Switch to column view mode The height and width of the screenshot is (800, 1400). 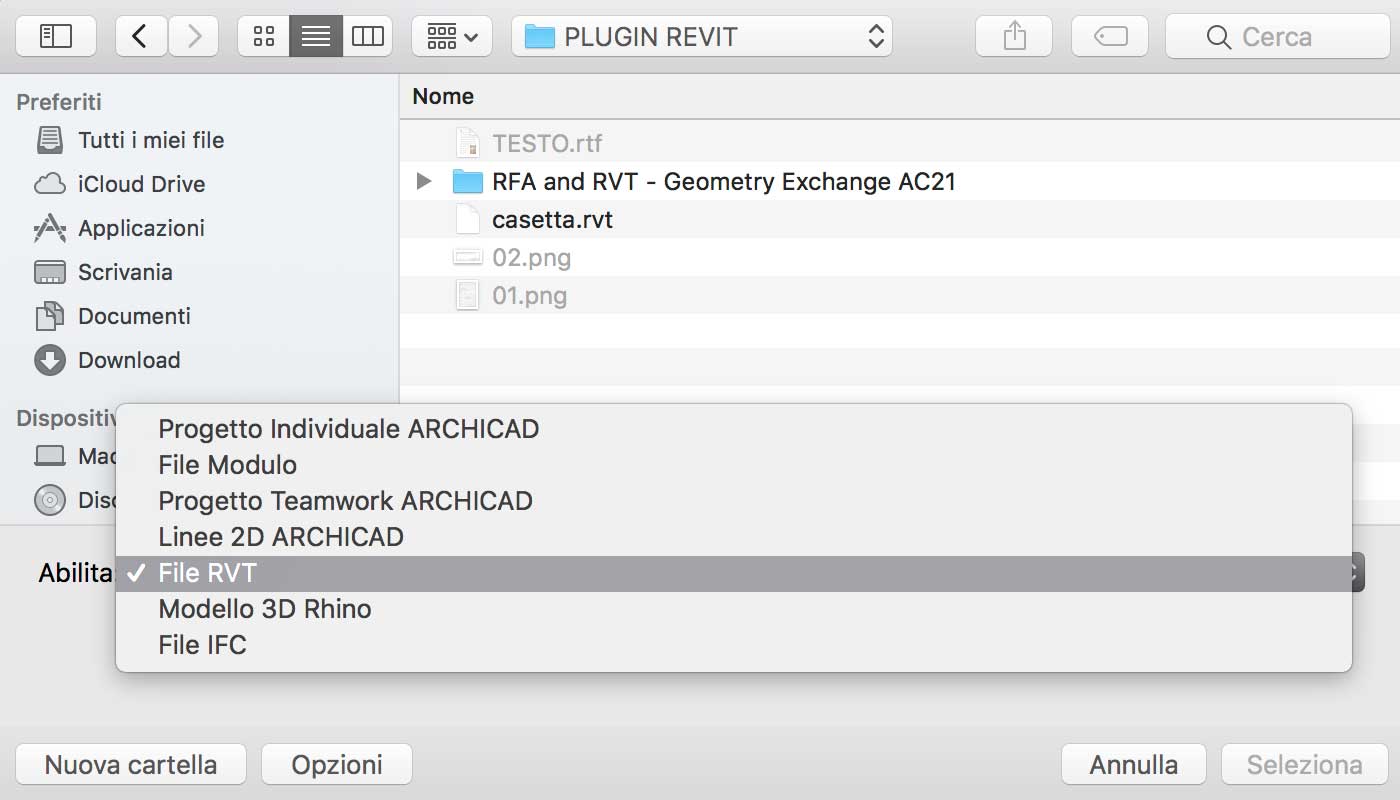click(368, 37)
